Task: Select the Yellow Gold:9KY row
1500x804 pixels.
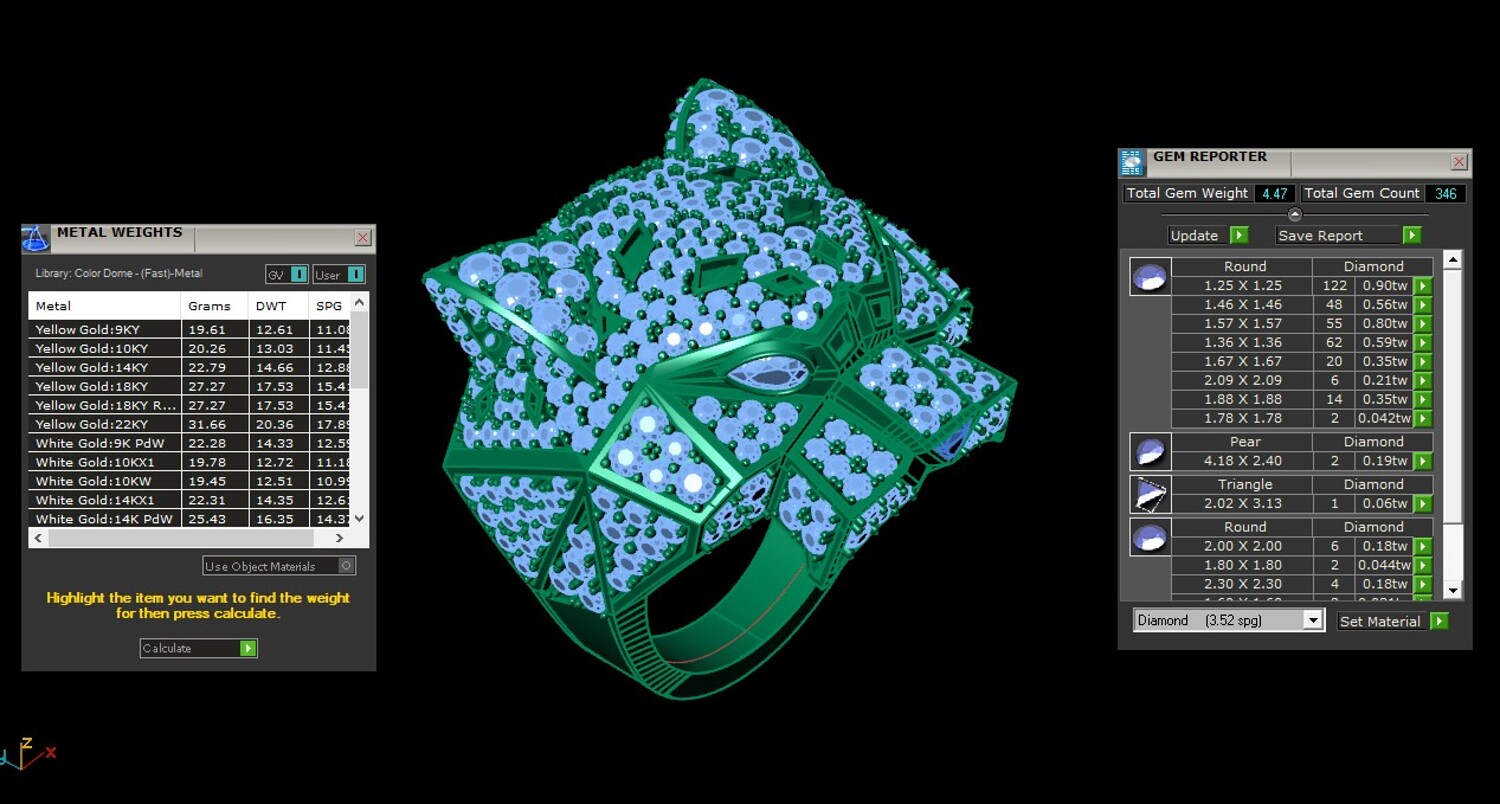Action: [189, 329]
